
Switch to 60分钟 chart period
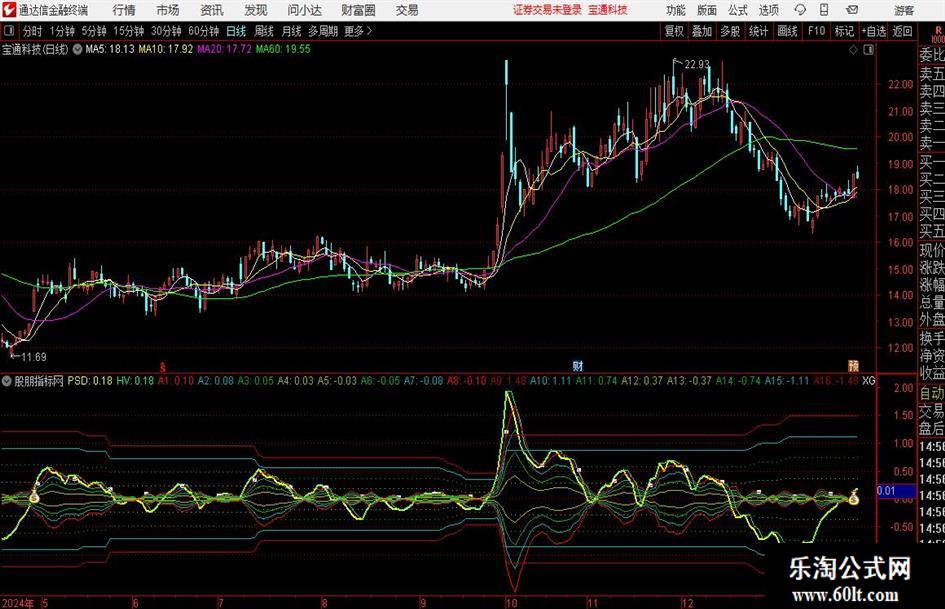pyautogui.click(x=204, y=31)
